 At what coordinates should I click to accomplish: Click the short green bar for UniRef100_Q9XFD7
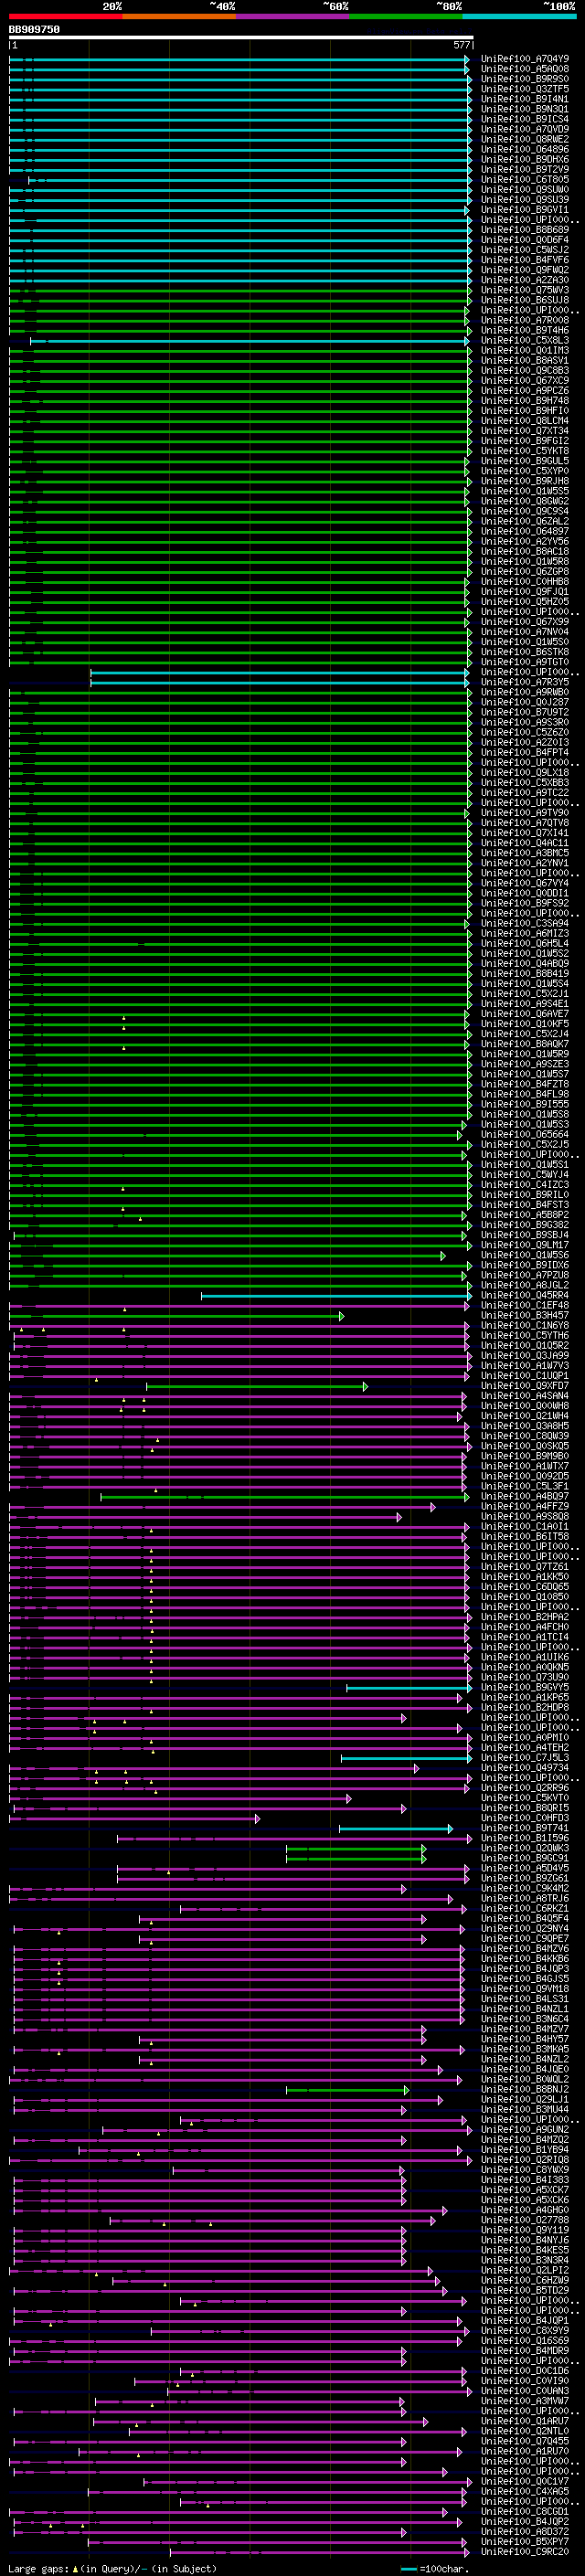(x=257, y=1386)
